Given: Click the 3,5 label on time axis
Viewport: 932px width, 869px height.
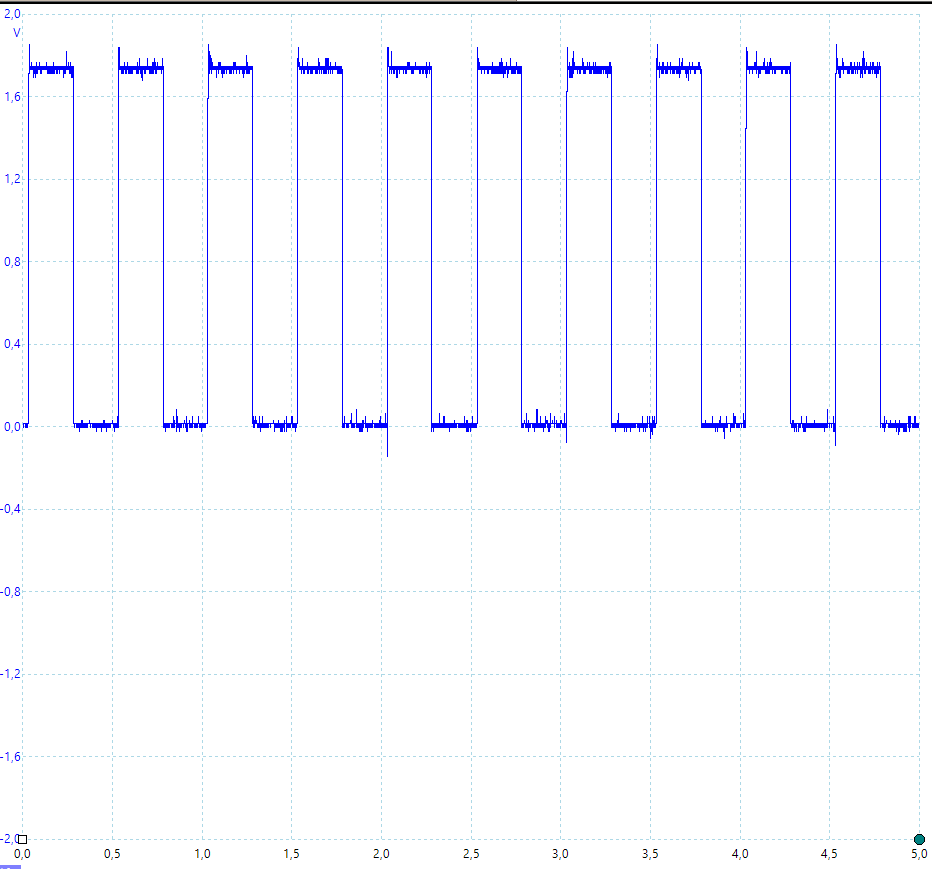Looking at the screenshot, I should tap(650, 854).
